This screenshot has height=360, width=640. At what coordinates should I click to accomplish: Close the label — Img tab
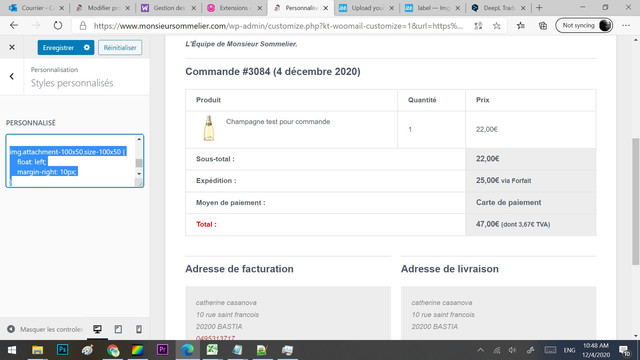(x=458, y=8)
